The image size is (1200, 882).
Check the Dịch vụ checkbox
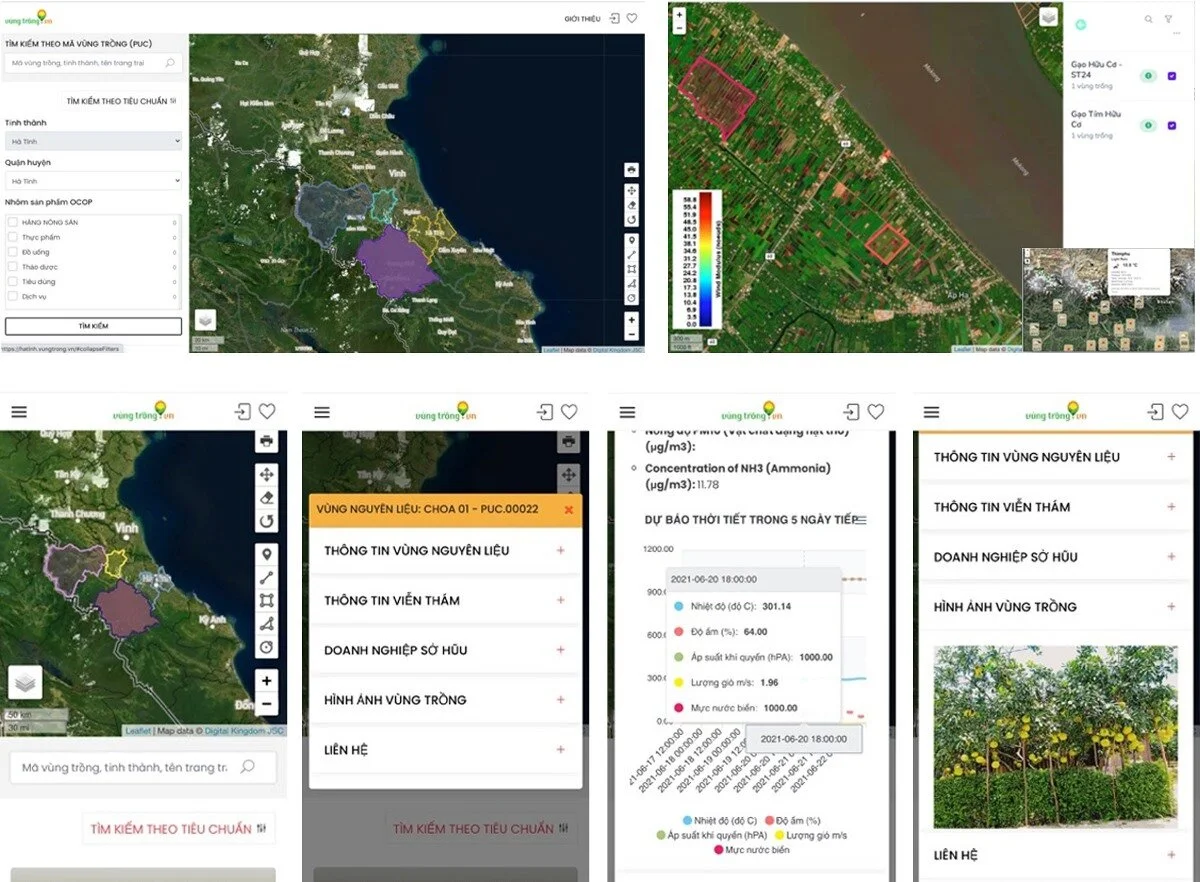coord(12,296)
